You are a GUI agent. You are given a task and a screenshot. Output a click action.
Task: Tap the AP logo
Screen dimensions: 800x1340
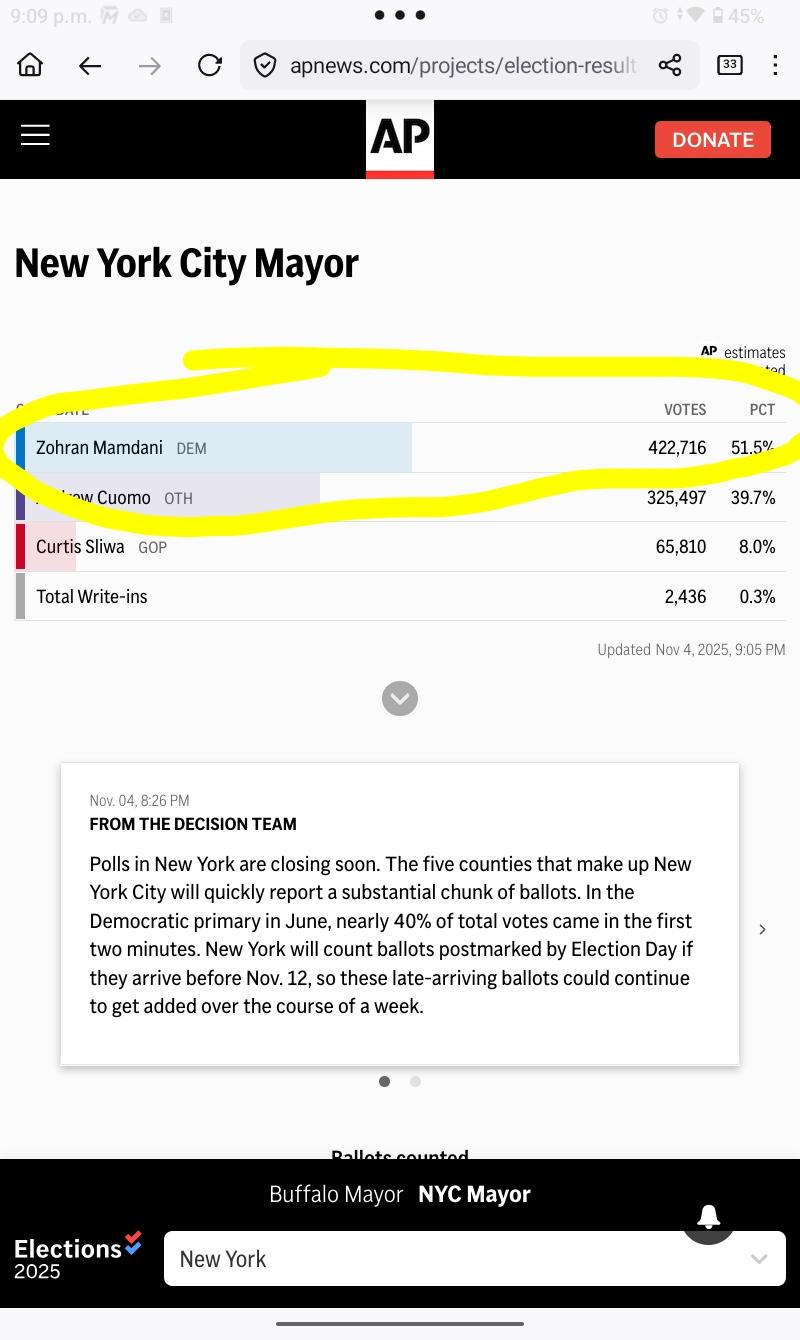pos(400,138)
